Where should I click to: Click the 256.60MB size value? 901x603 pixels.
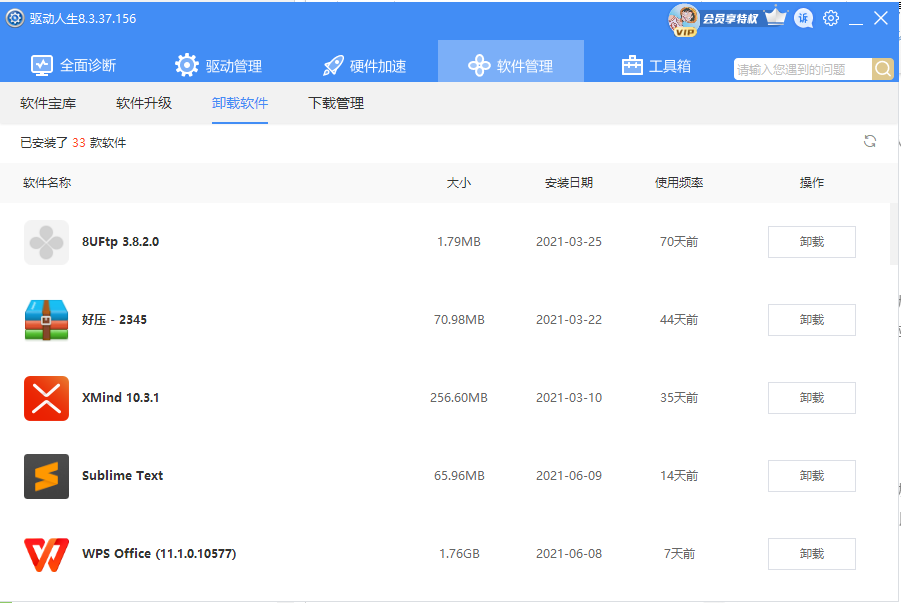pos(459,398)
